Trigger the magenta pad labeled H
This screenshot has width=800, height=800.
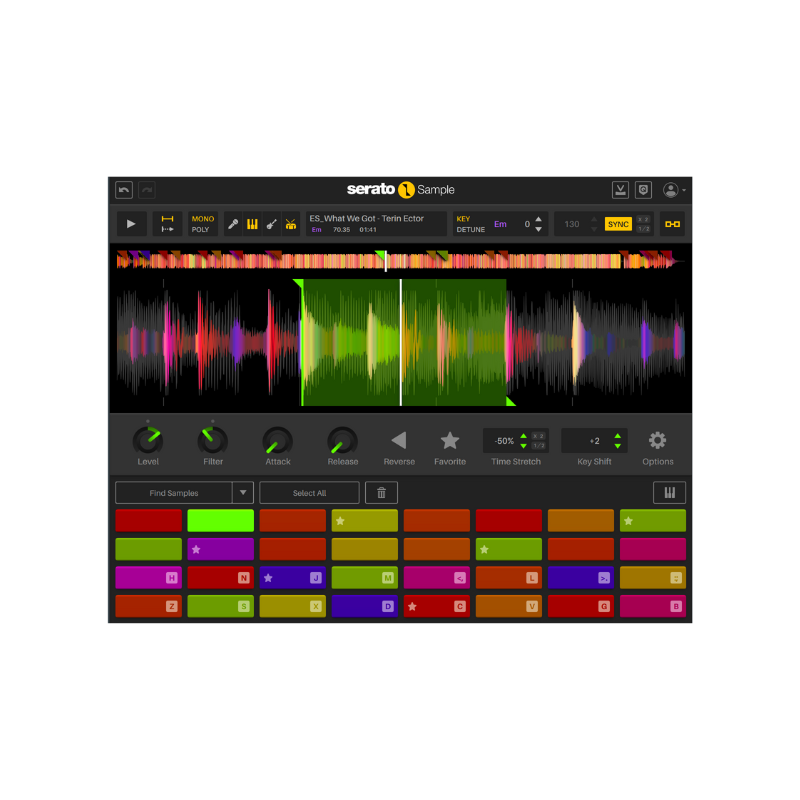pos(148,578)
